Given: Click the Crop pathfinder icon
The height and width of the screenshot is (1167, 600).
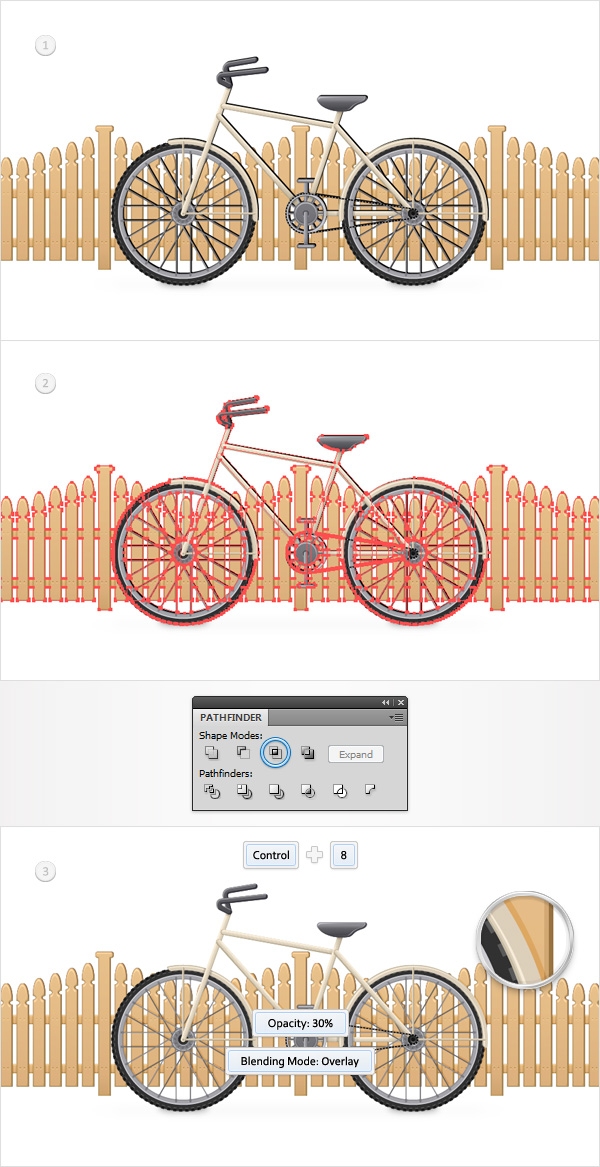Looking at the screenshot, I should click(x=307, y=791).
